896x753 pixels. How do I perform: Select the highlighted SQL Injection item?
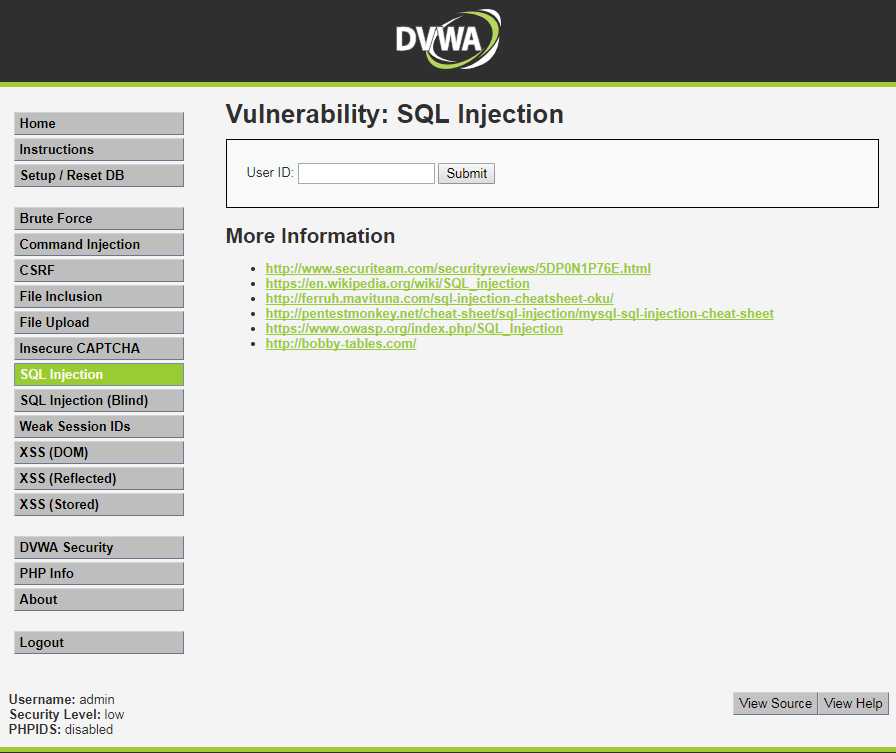(99, 374)
